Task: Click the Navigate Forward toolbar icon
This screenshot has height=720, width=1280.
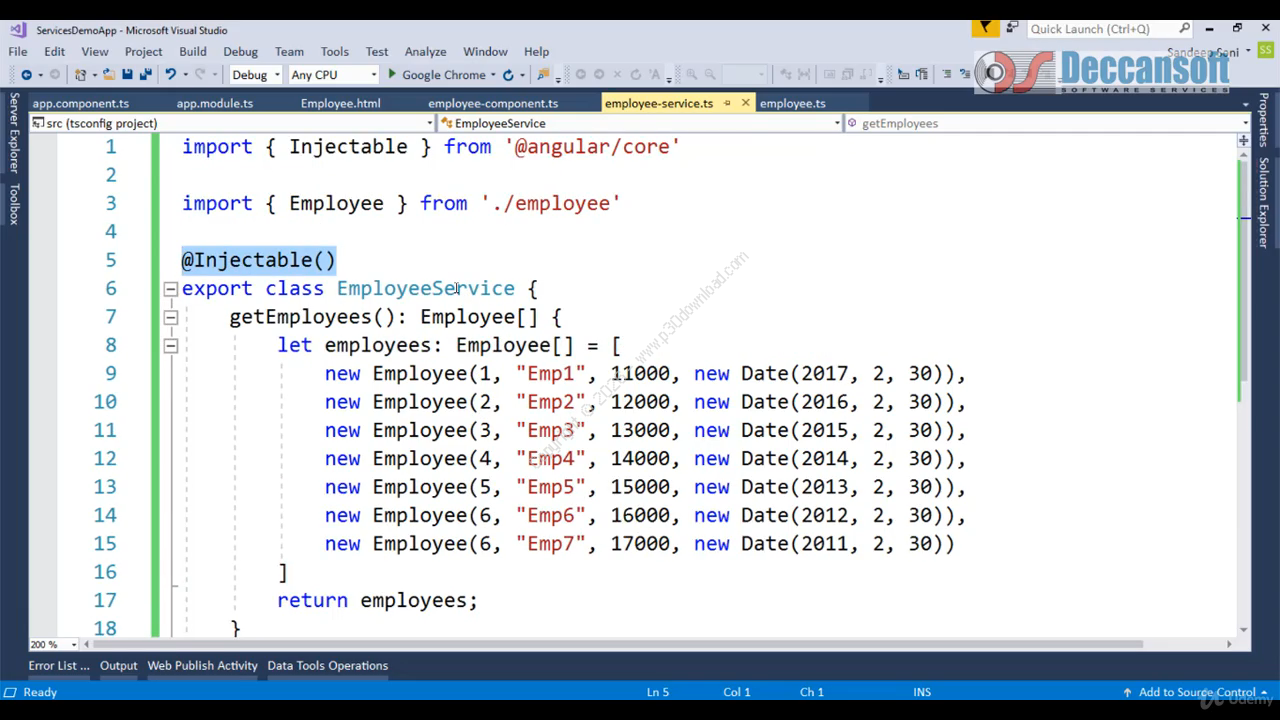Action: coord(55,75)
